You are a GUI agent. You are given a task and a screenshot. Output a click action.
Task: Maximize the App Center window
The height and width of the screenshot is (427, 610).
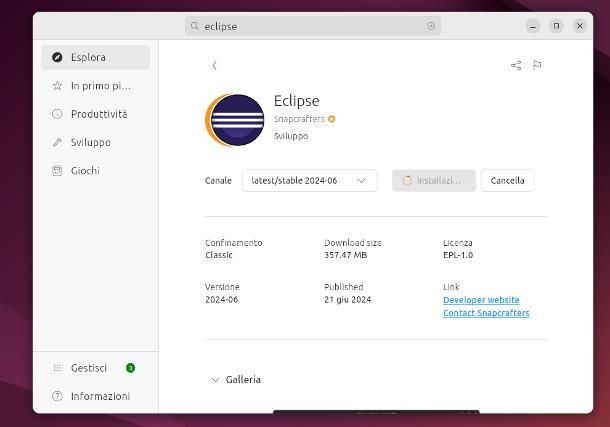(x=556, y=26)
